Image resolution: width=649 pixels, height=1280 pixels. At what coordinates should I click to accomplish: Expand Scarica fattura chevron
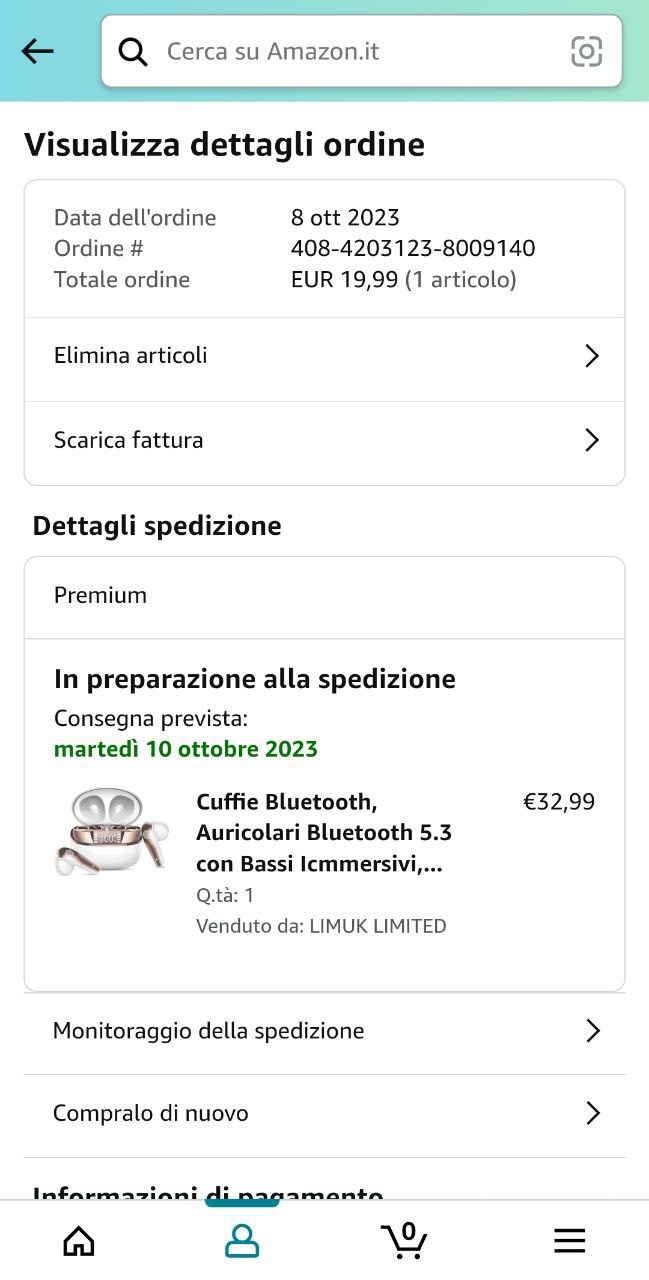[x=591, y=440]
